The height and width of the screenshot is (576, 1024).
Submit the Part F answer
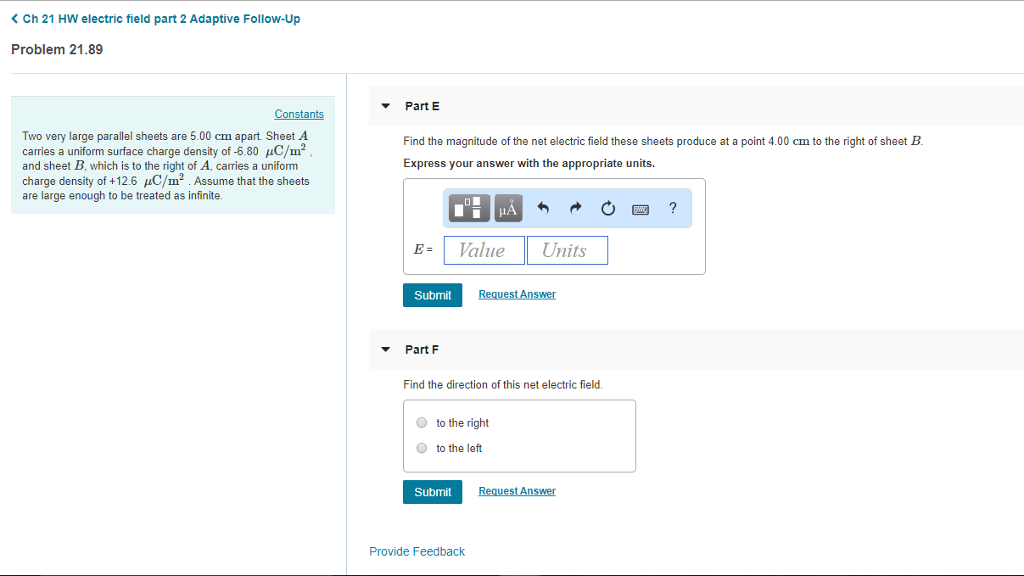(x=432, y=491)
